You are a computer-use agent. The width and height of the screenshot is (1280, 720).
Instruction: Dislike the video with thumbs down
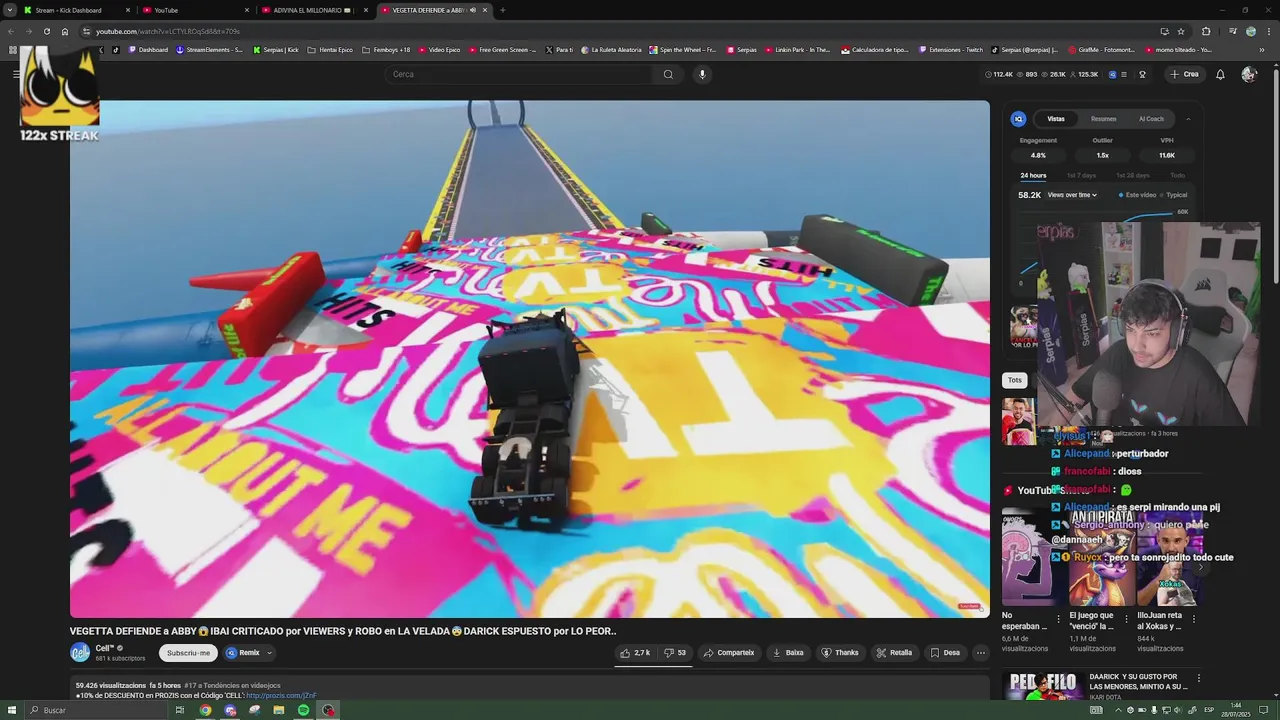(675, 653)
